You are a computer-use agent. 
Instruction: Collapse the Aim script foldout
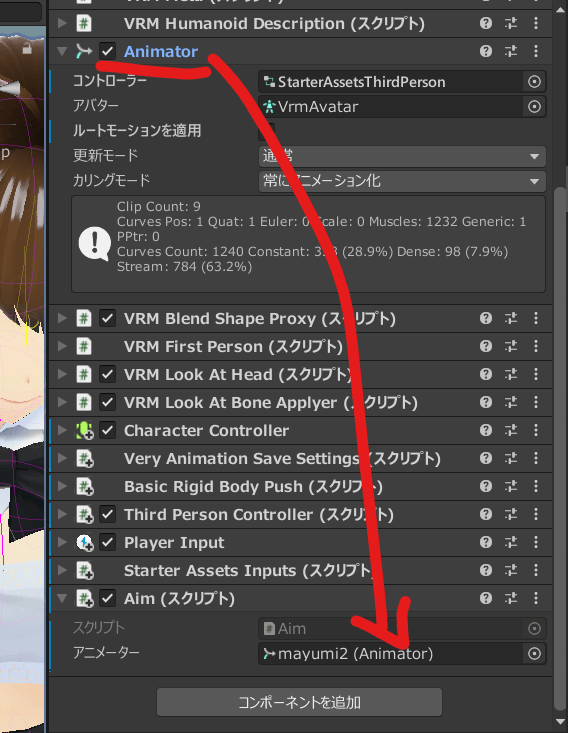coord(62,598)
